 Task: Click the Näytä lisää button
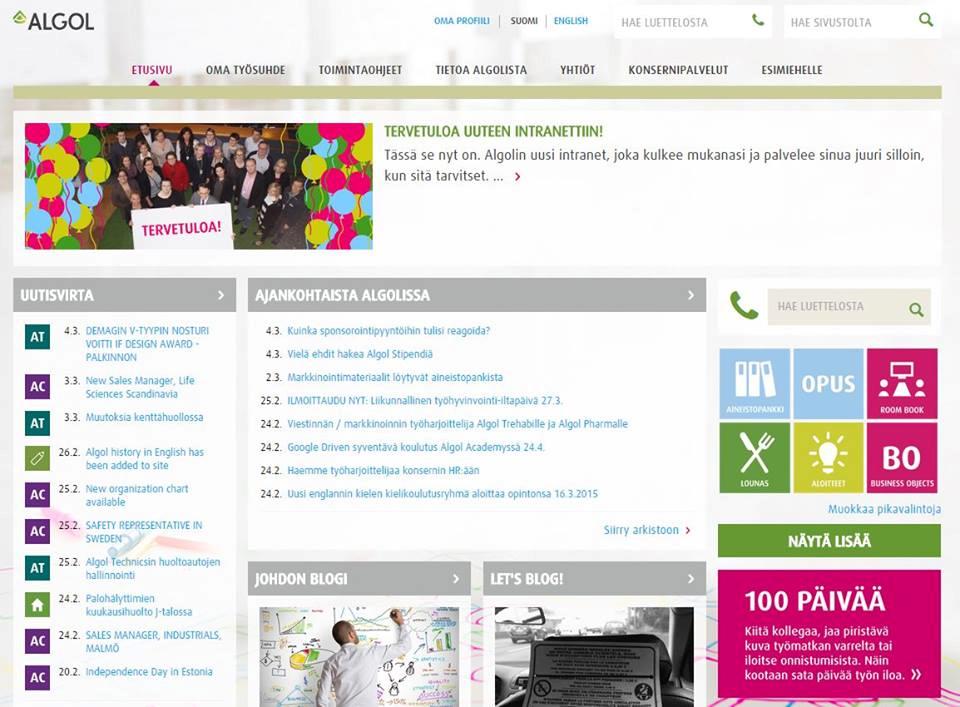(829, 541)
